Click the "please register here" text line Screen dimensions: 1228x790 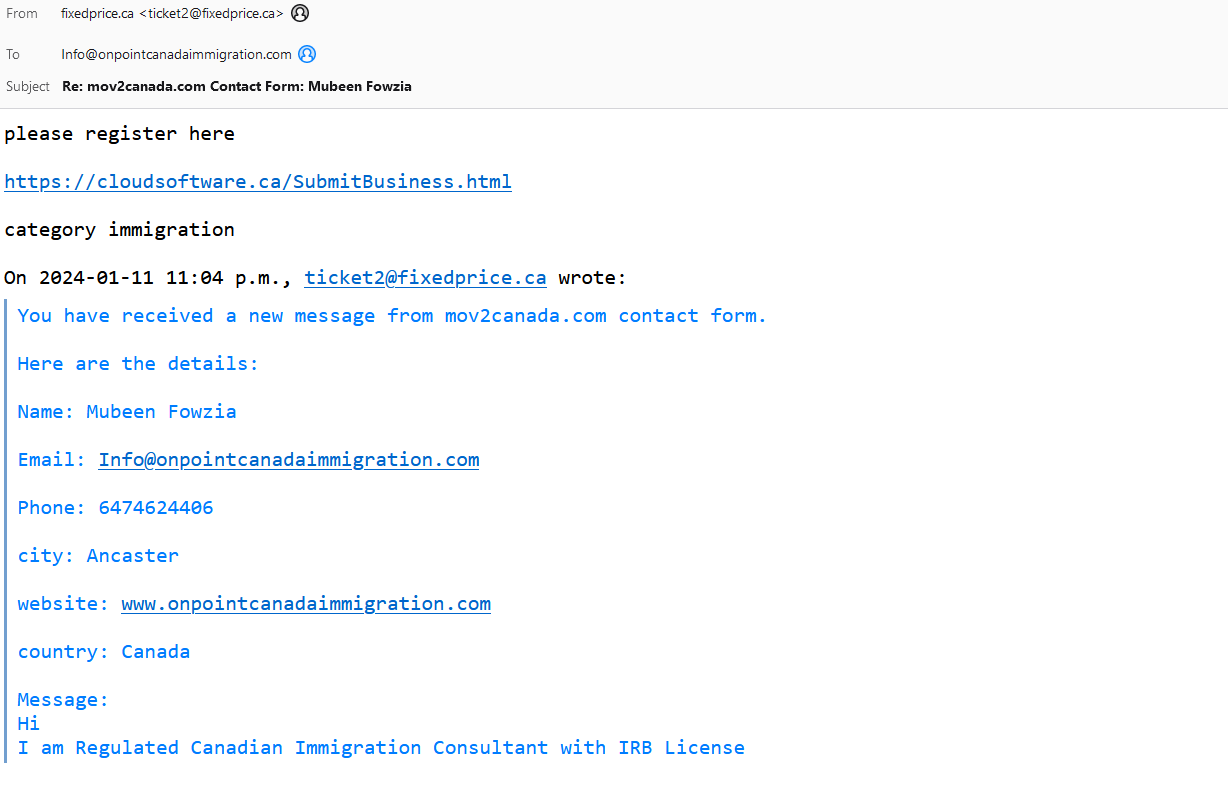pyautogui.click(x=119, y=134)
